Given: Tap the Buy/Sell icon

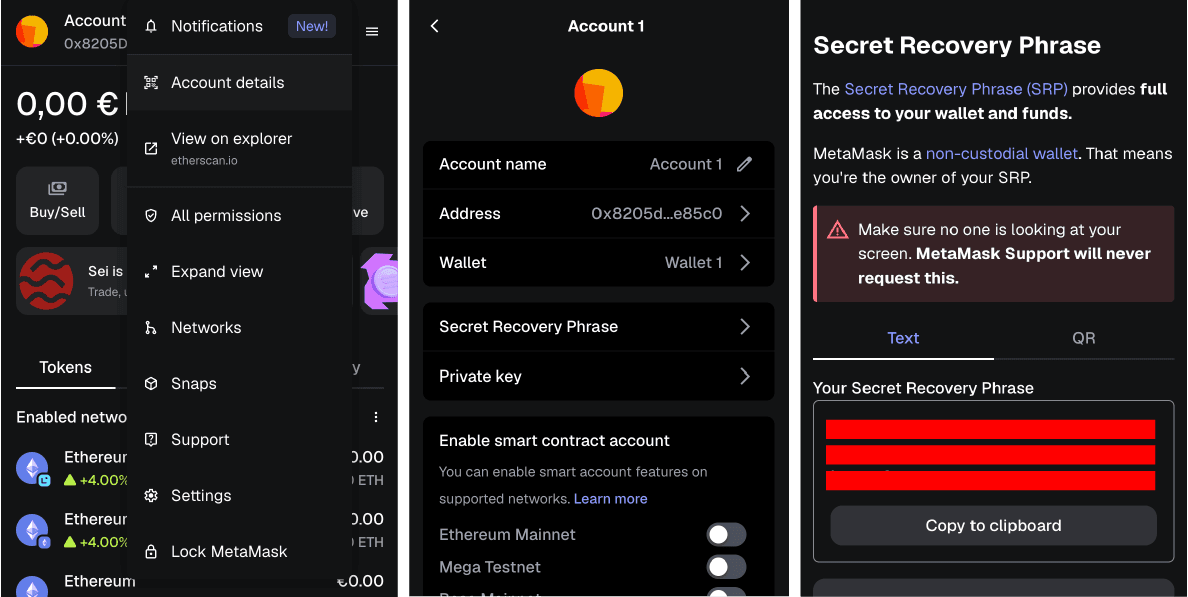Looking at the screenshot, I should (x=57, y=186).
